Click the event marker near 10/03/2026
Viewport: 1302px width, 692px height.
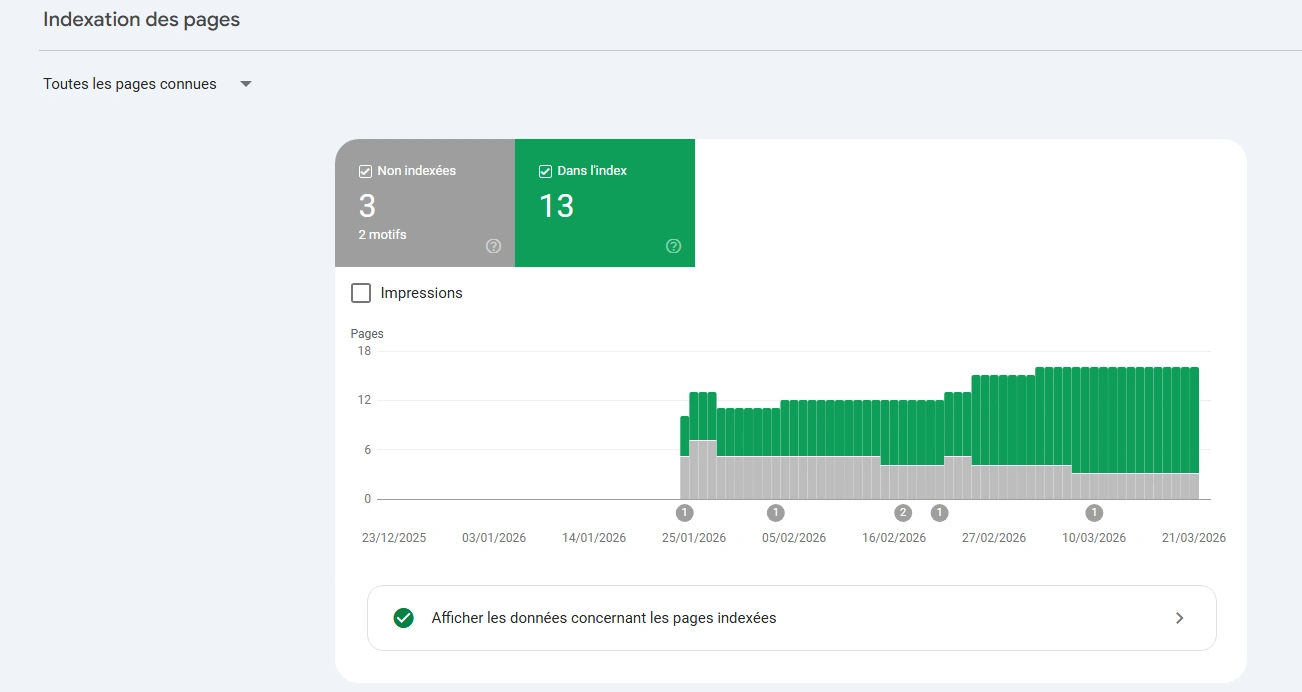click(1093, 513)
